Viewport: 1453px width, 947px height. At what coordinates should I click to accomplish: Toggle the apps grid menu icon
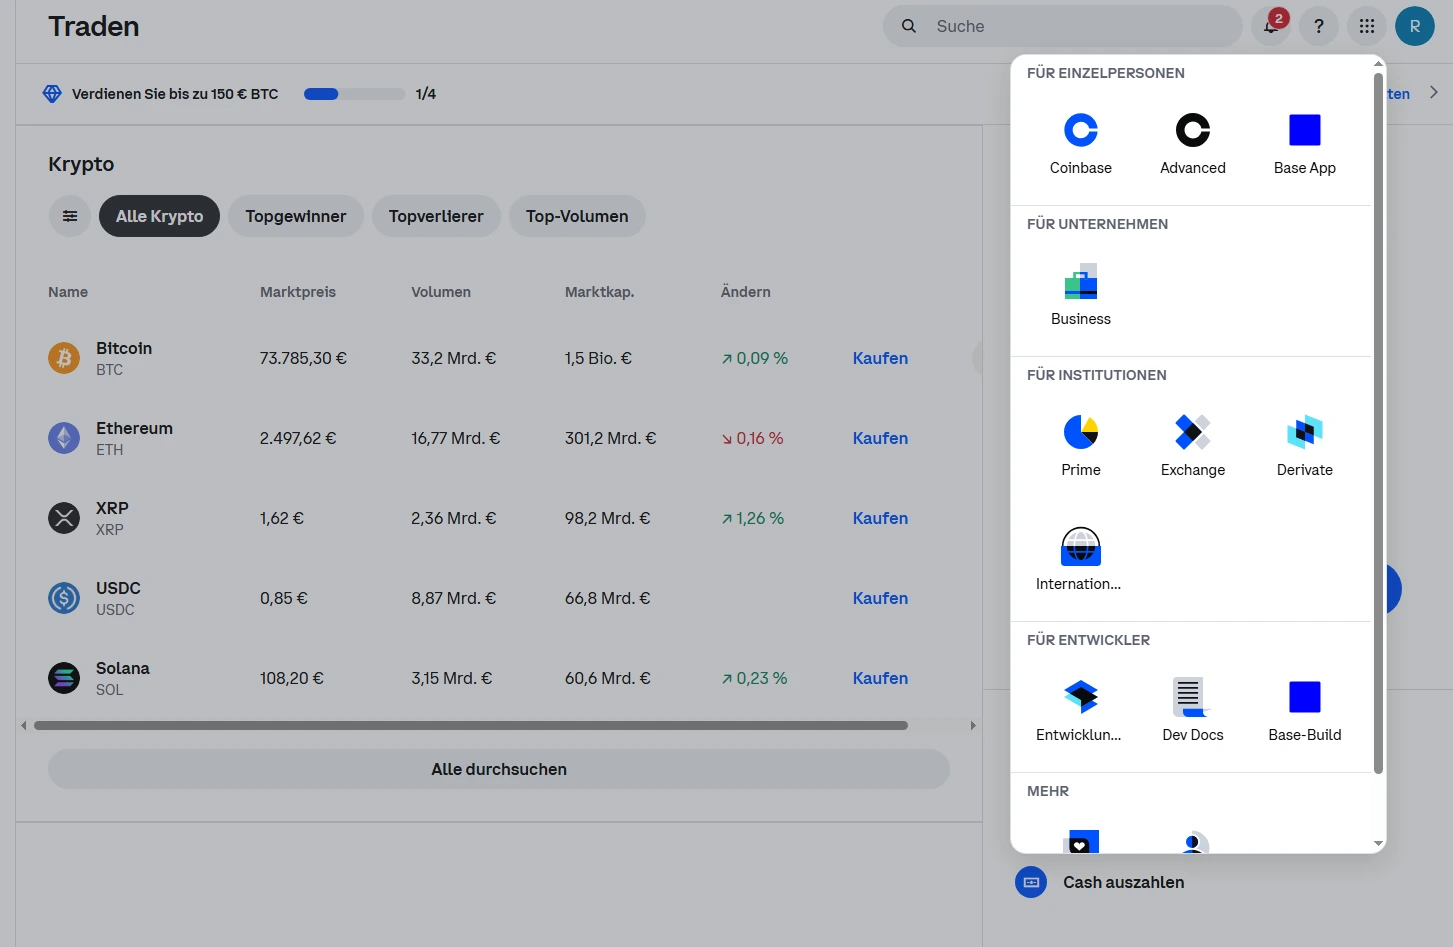click(x=1367, y=26)
